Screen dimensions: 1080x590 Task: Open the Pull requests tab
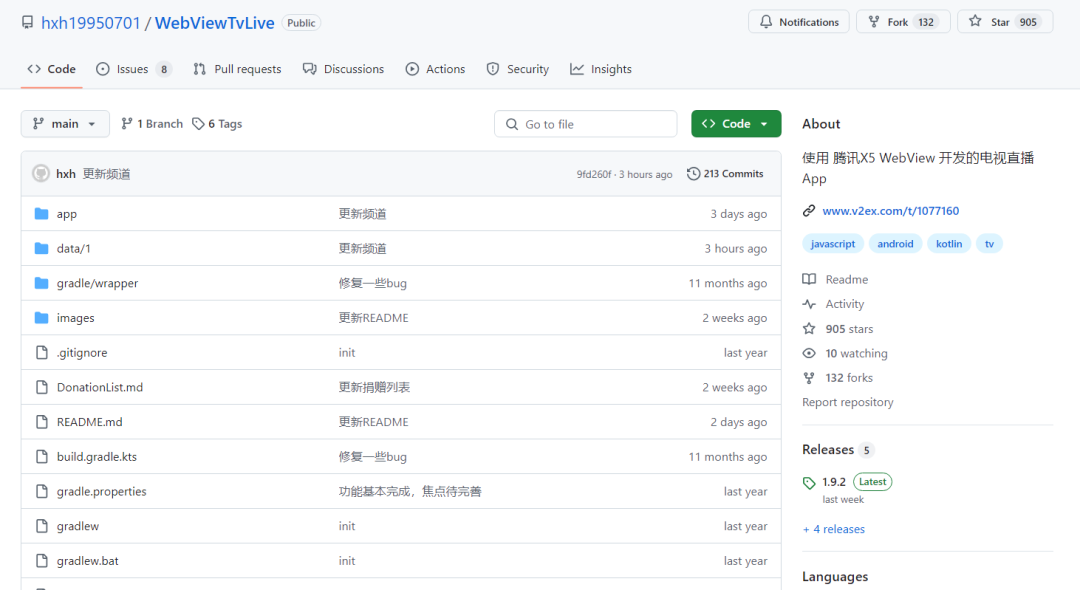click(238, 69)
